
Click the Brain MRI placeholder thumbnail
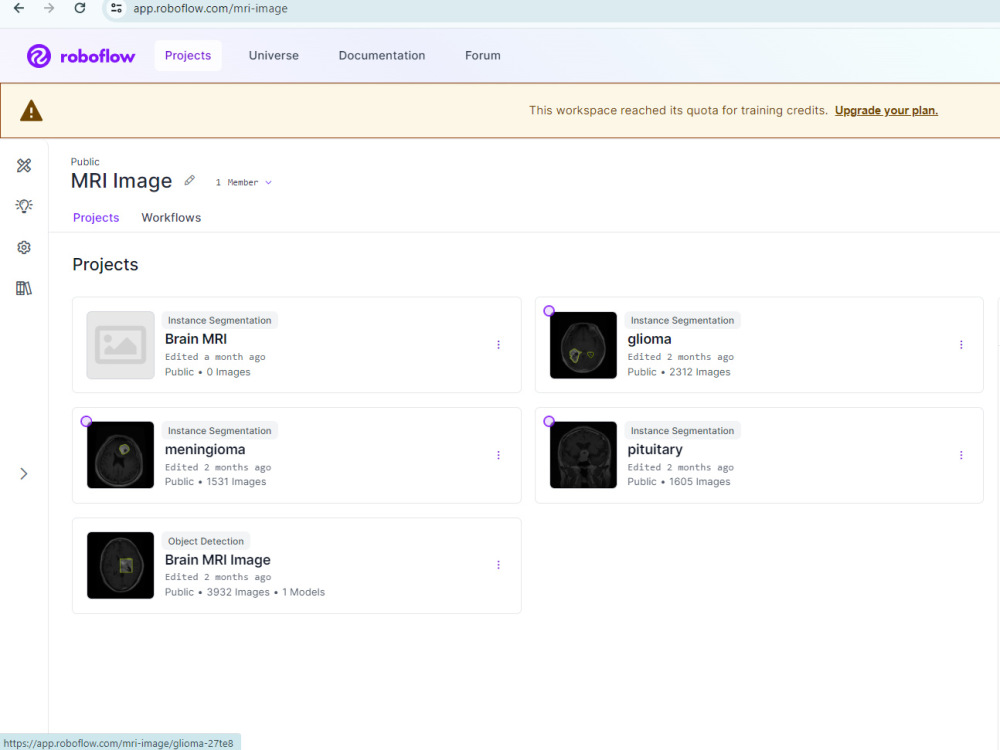pos(121,345)
